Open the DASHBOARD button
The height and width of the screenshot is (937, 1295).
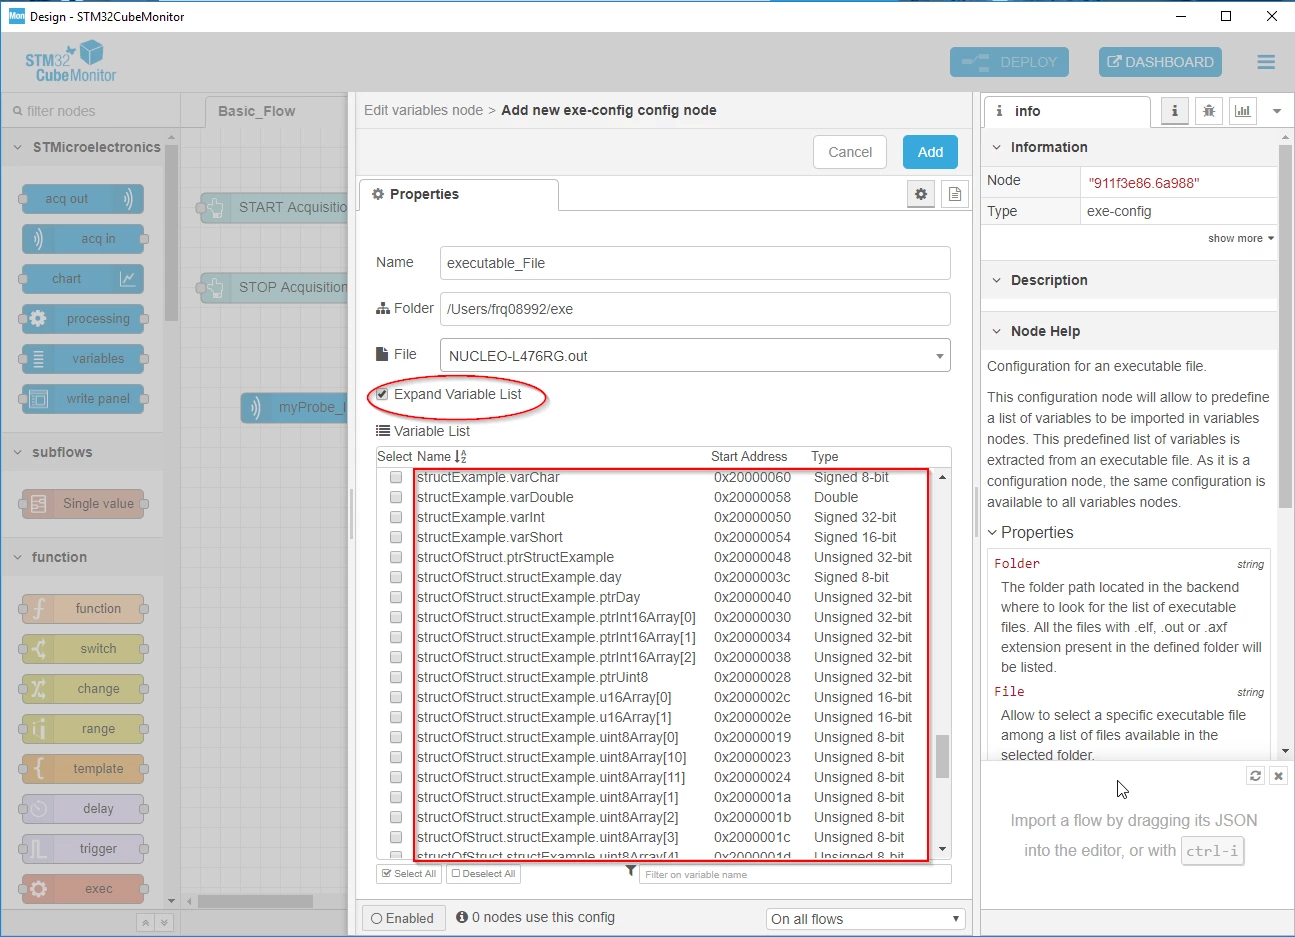coord(1160,62)
